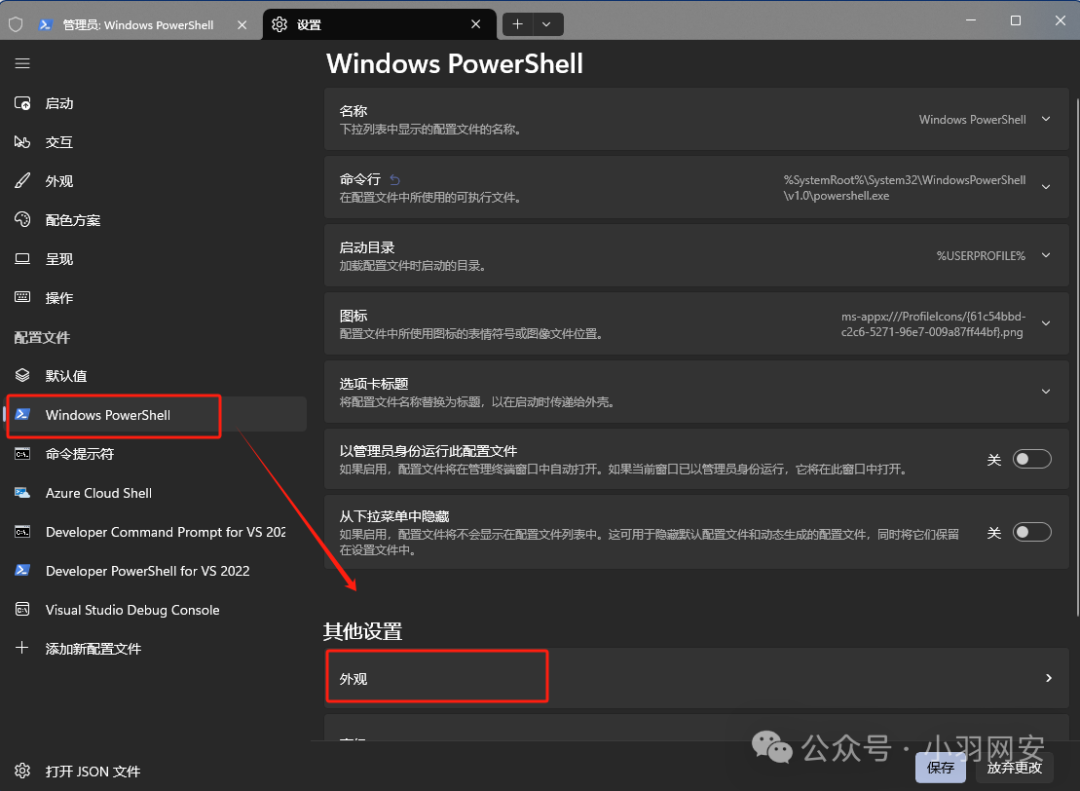Expand the 选项卡标题 setting chevron
Image resolution: width=1080 pixels, height=791 pixels.
click(1046, 391)
